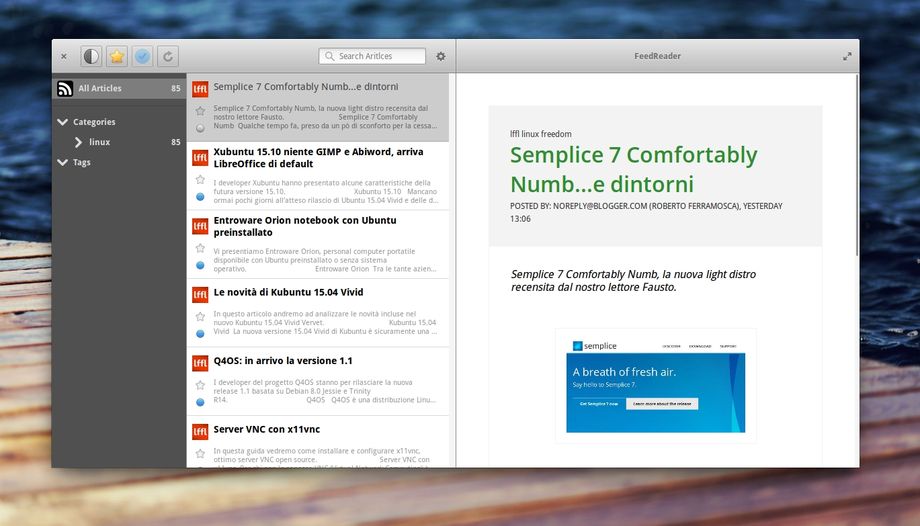The width and height of the screenshot is (920, 526).
Task: Select the linux category label
Action: click(99, 142)
